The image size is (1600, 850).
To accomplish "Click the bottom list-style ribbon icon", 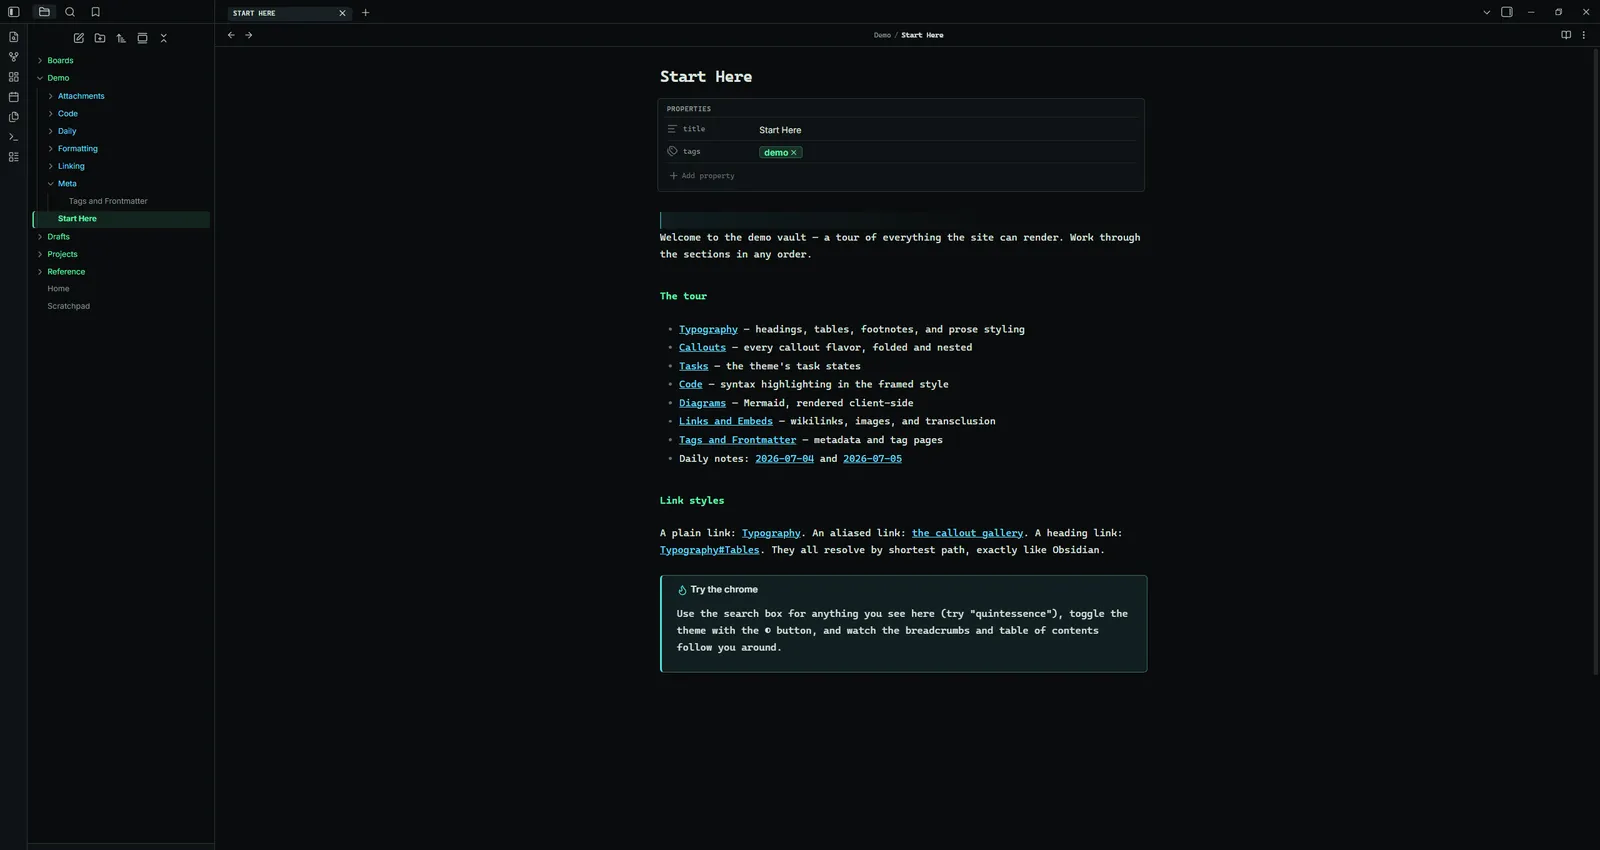I will (x=14, y=157).
